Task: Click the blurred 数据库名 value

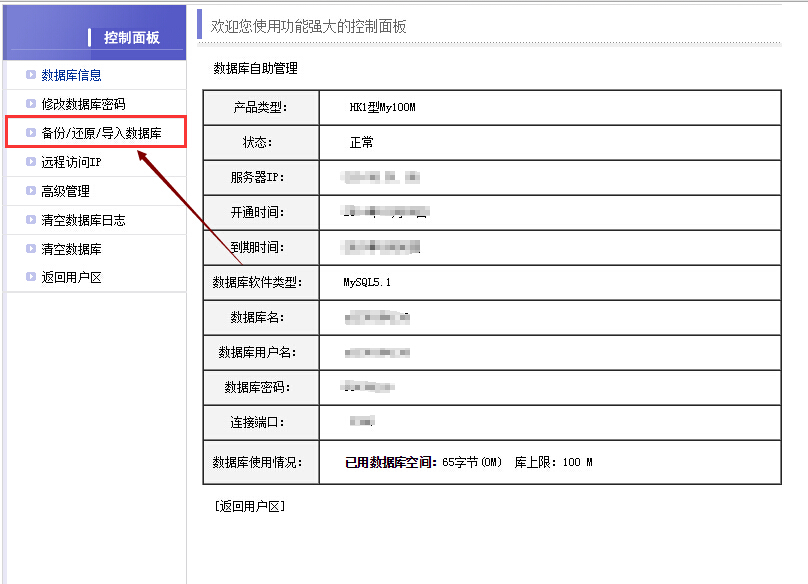Action: click(x=377, y=318)
